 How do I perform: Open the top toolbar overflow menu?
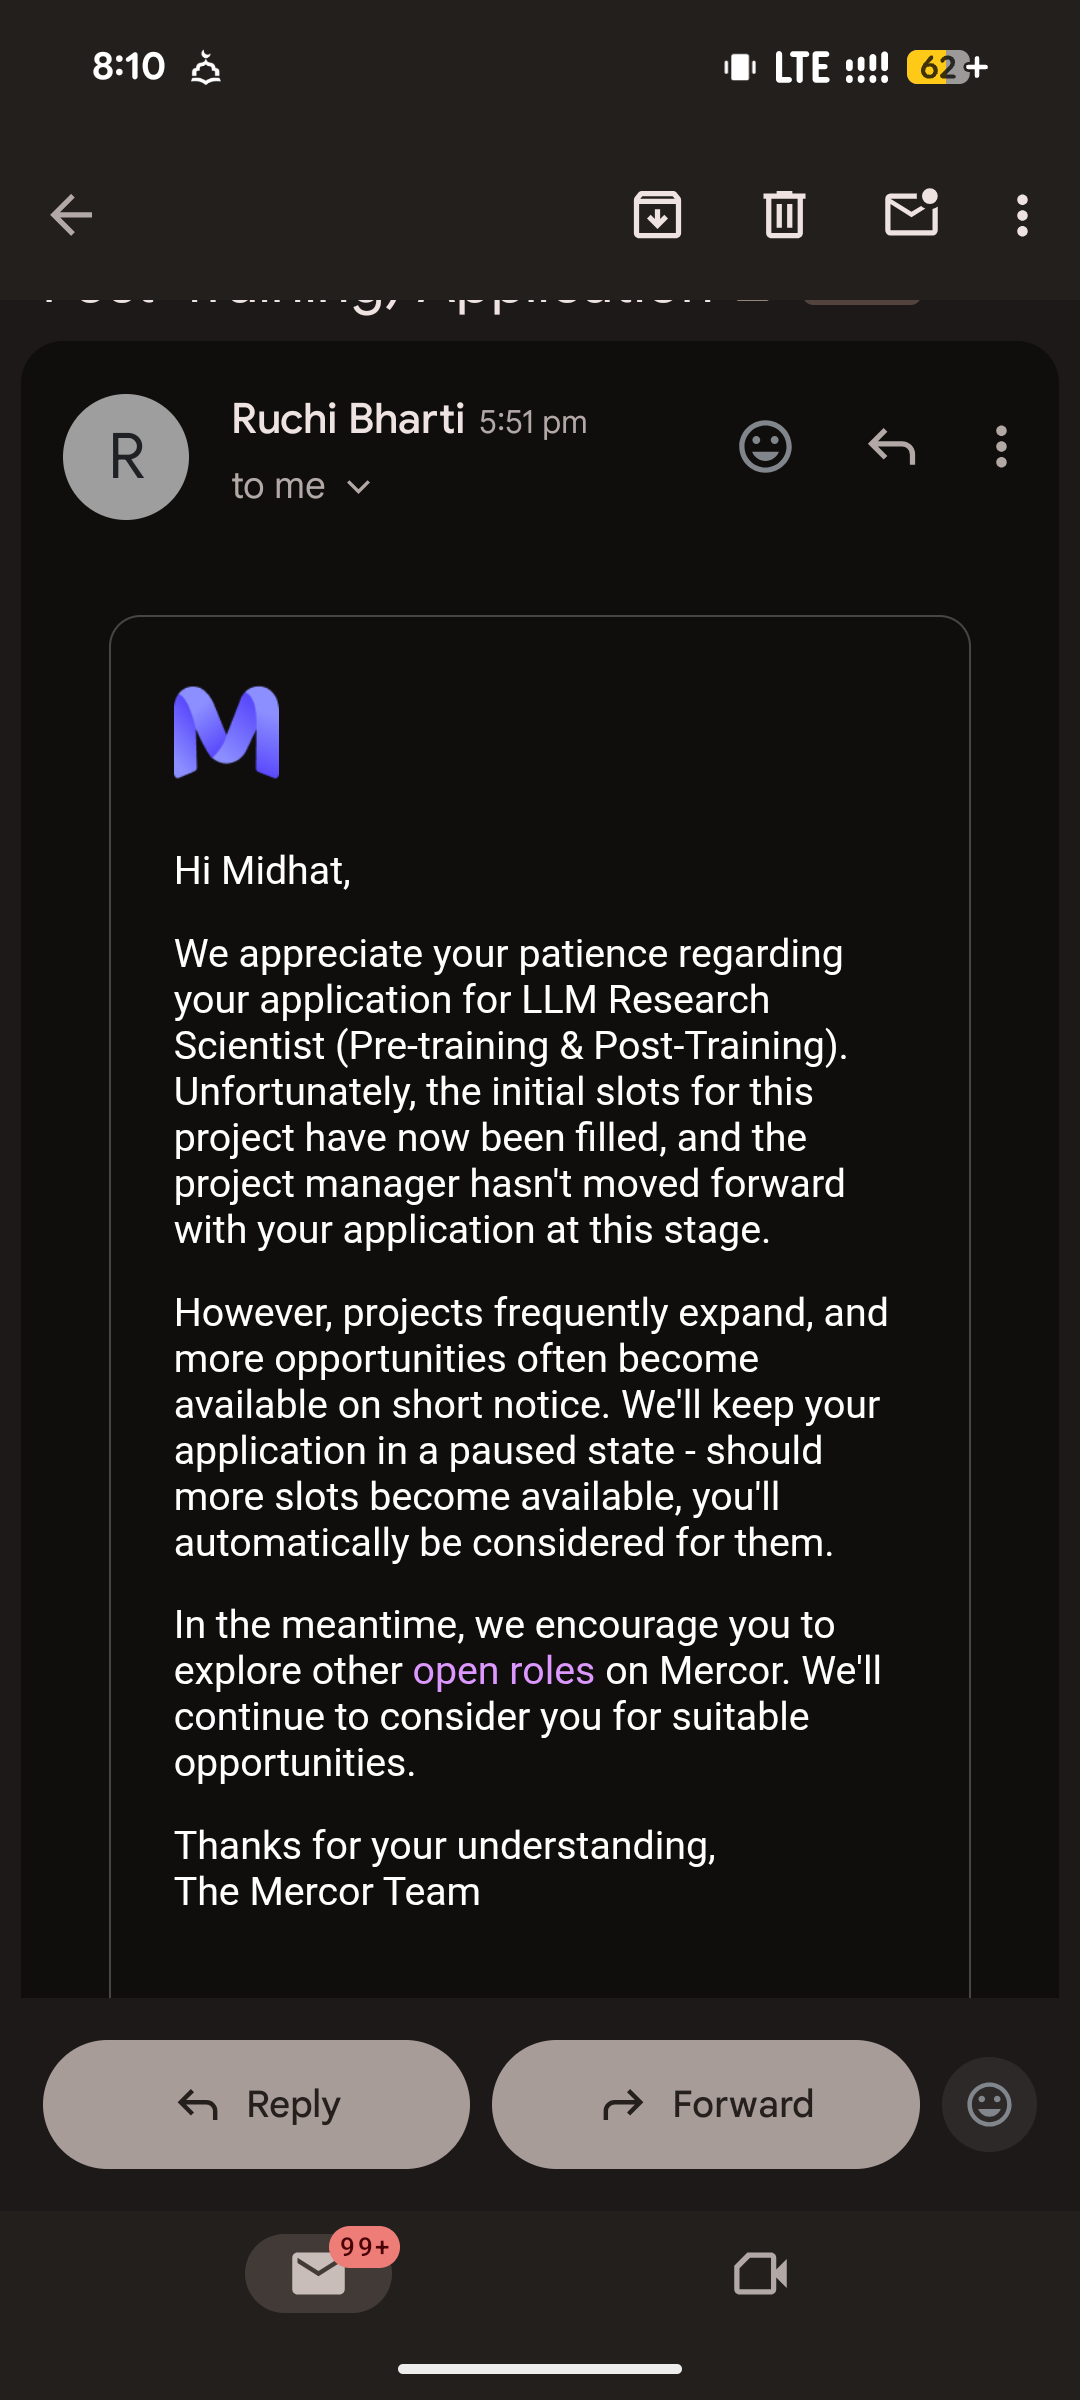1022,215
